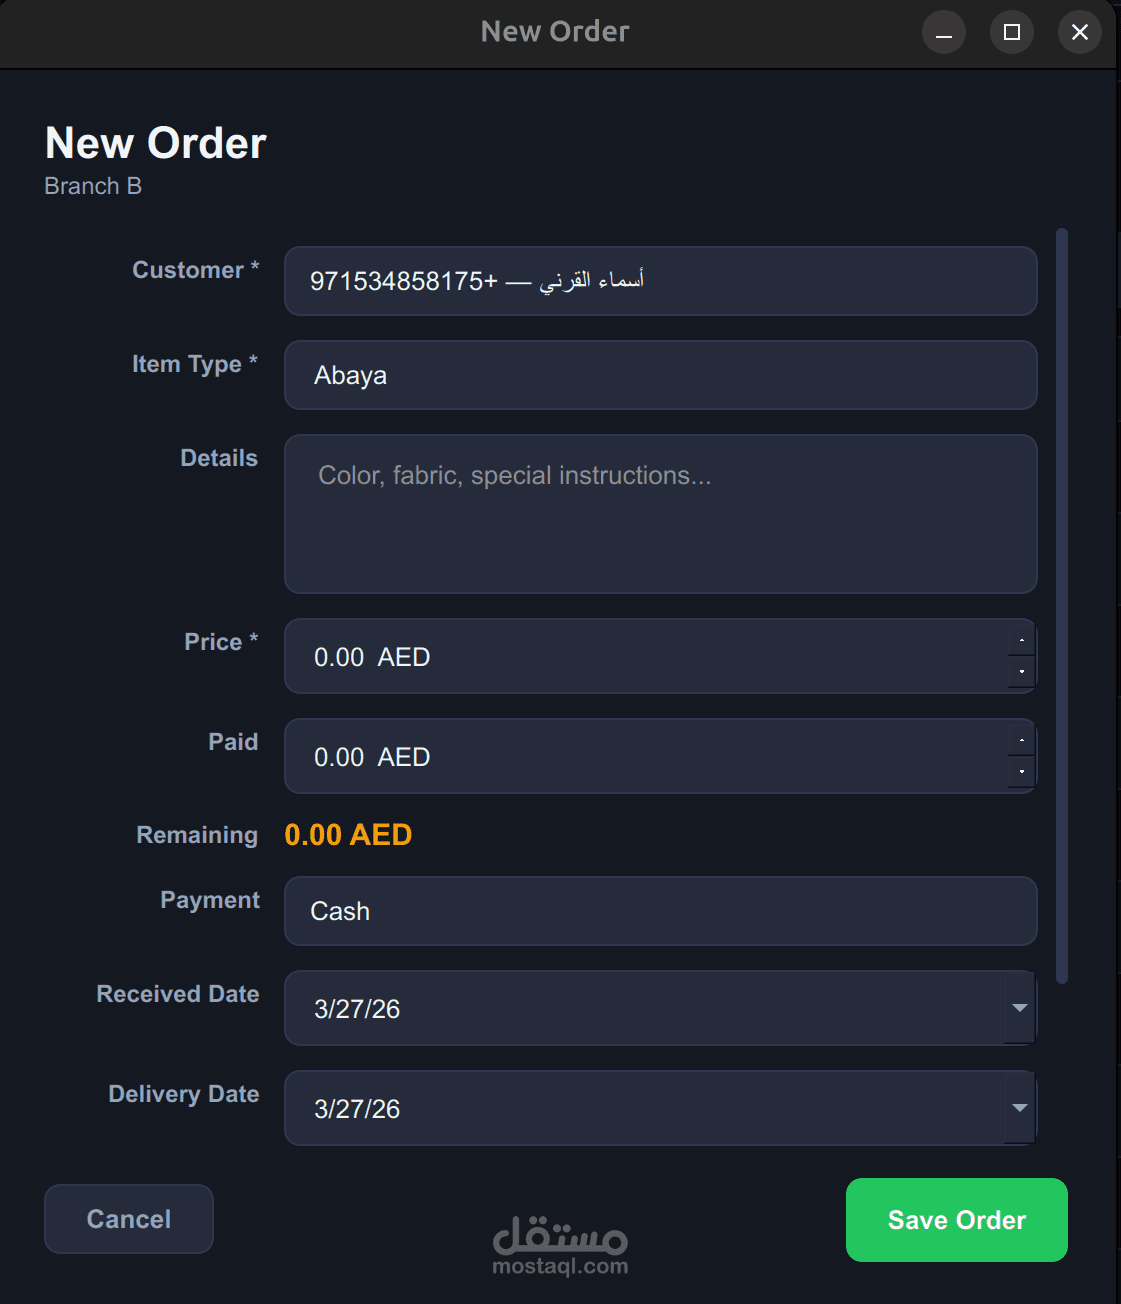
Task: Click the Paid field's up arrow
Action: (x=1021, y=740)
